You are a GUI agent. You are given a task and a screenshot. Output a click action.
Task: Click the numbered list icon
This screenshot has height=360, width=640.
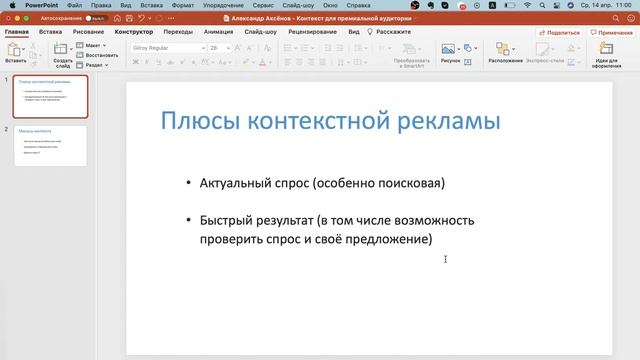click(x=305, y=48)
